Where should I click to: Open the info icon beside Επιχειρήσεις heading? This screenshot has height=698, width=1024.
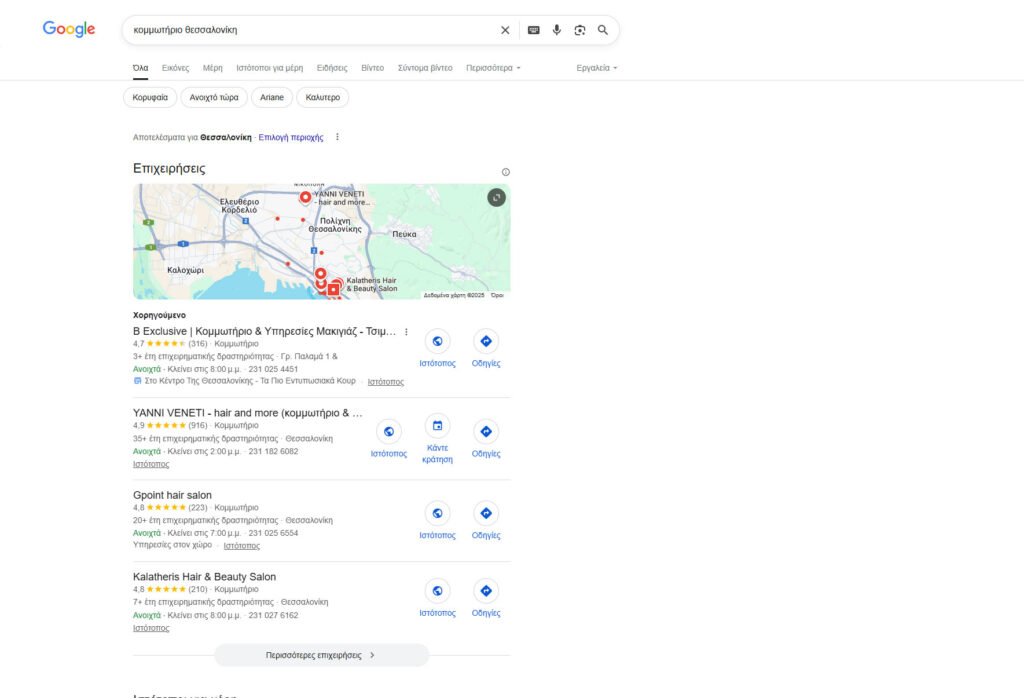(505, 172)
